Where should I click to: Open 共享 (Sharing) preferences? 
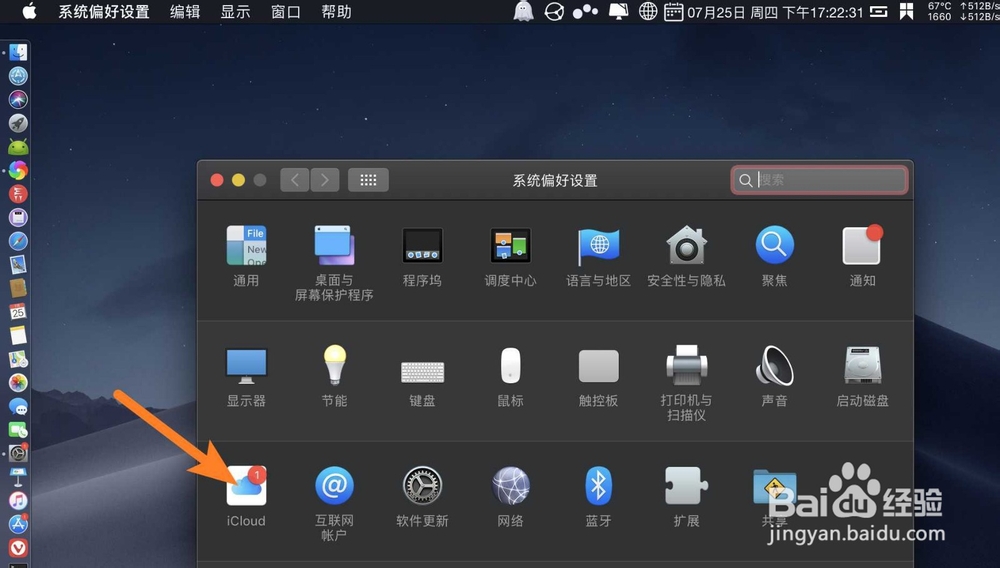pos(774,488)
